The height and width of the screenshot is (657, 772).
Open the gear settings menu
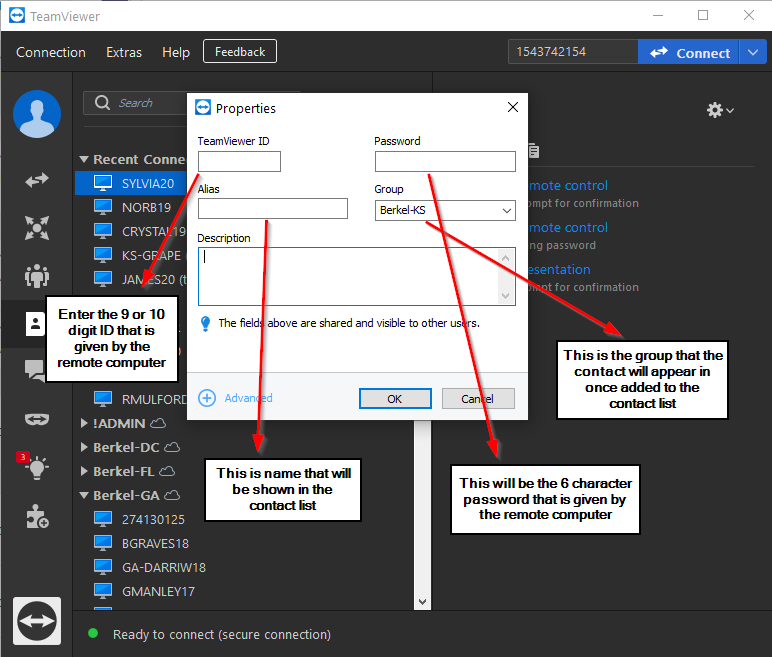pyautogui.click(x=720, y=110)
